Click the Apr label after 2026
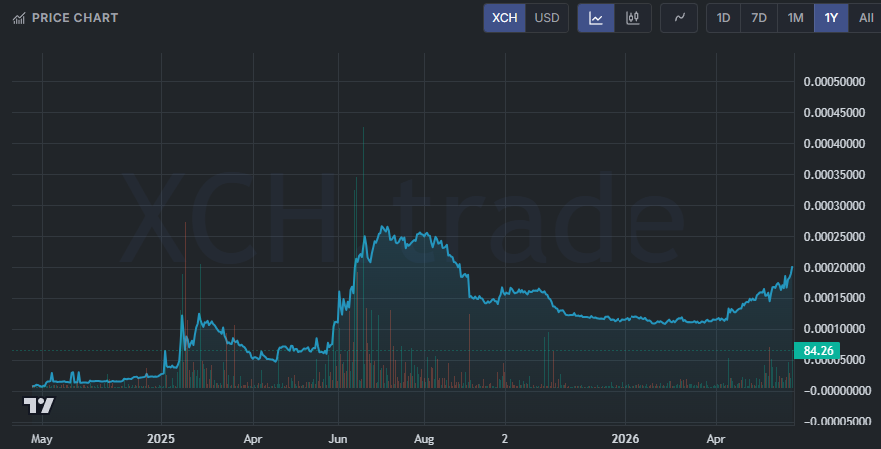The image size is (881, 449). click(717, 437)
